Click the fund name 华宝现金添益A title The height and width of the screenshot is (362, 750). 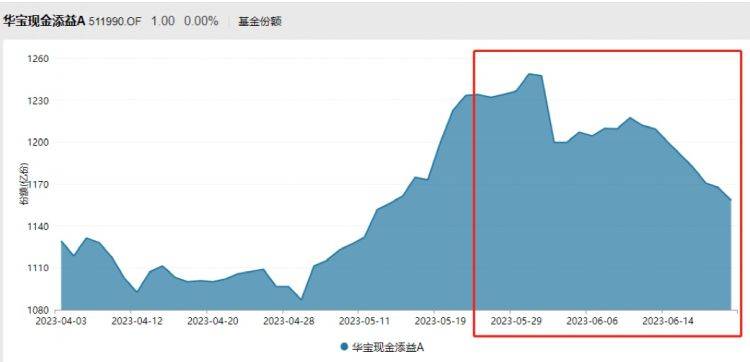point(44,22)
